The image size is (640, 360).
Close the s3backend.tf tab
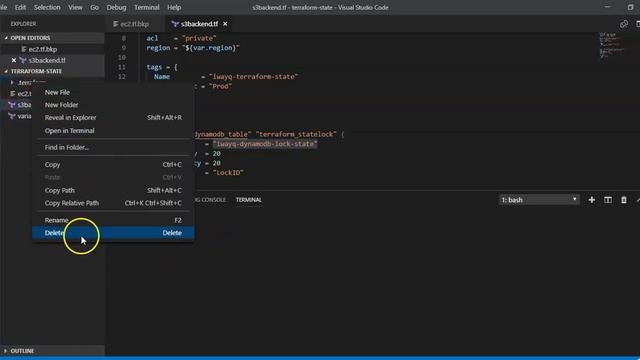point(225,24)
